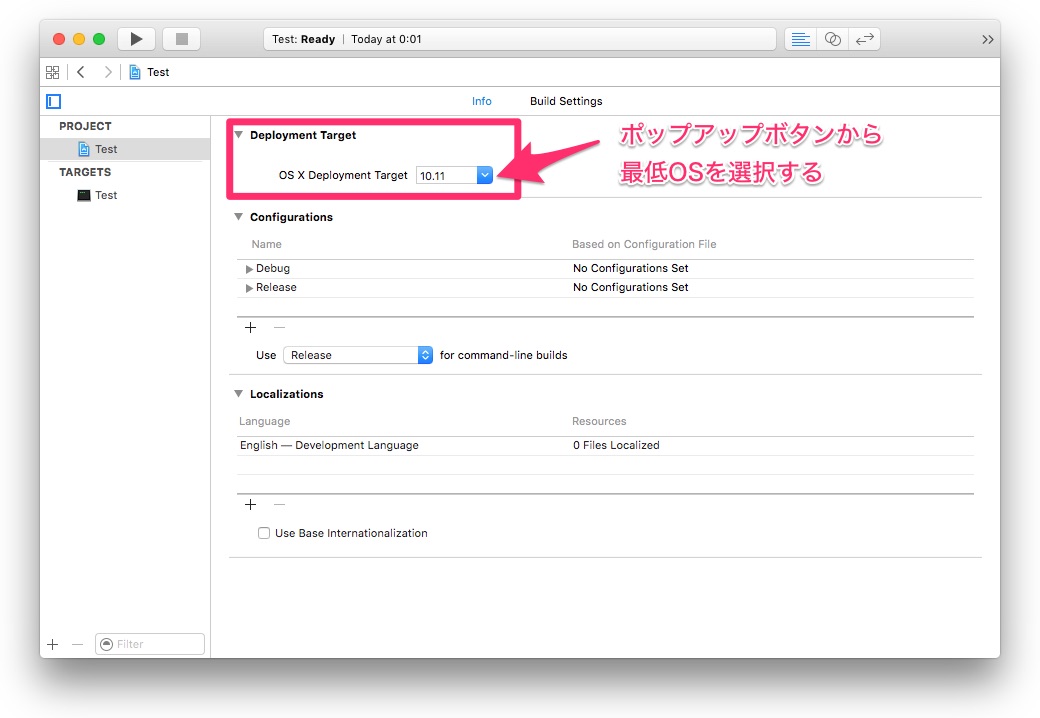Switch to the Info tab
1040x718 pixels.
tap(482, 101)
